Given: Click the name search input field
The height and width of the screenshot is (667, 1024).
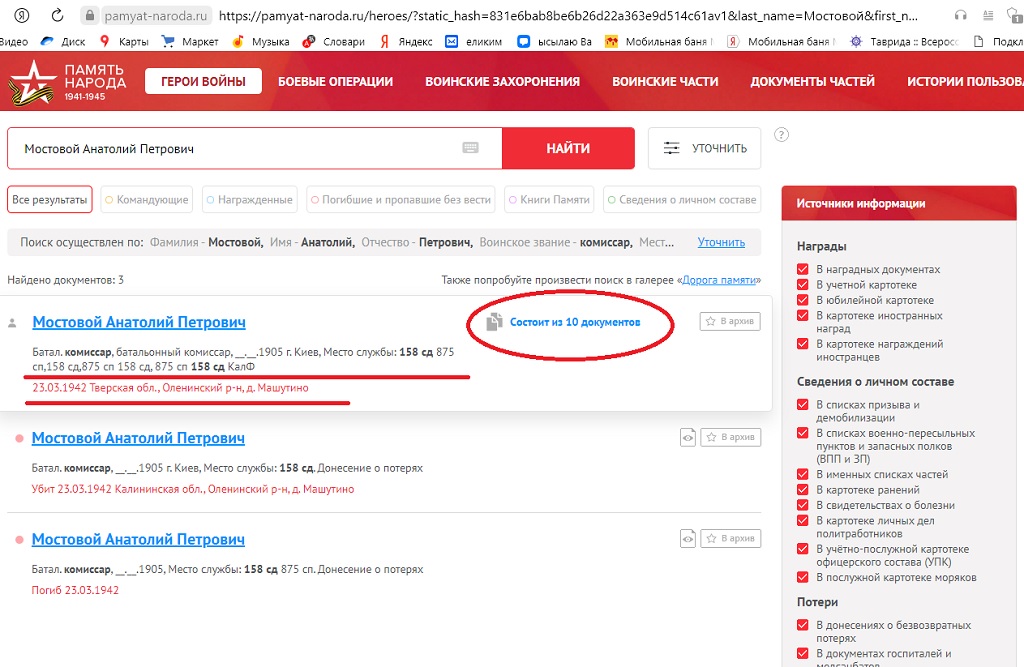Looking at the screenshot, I should tap(235, 148).
